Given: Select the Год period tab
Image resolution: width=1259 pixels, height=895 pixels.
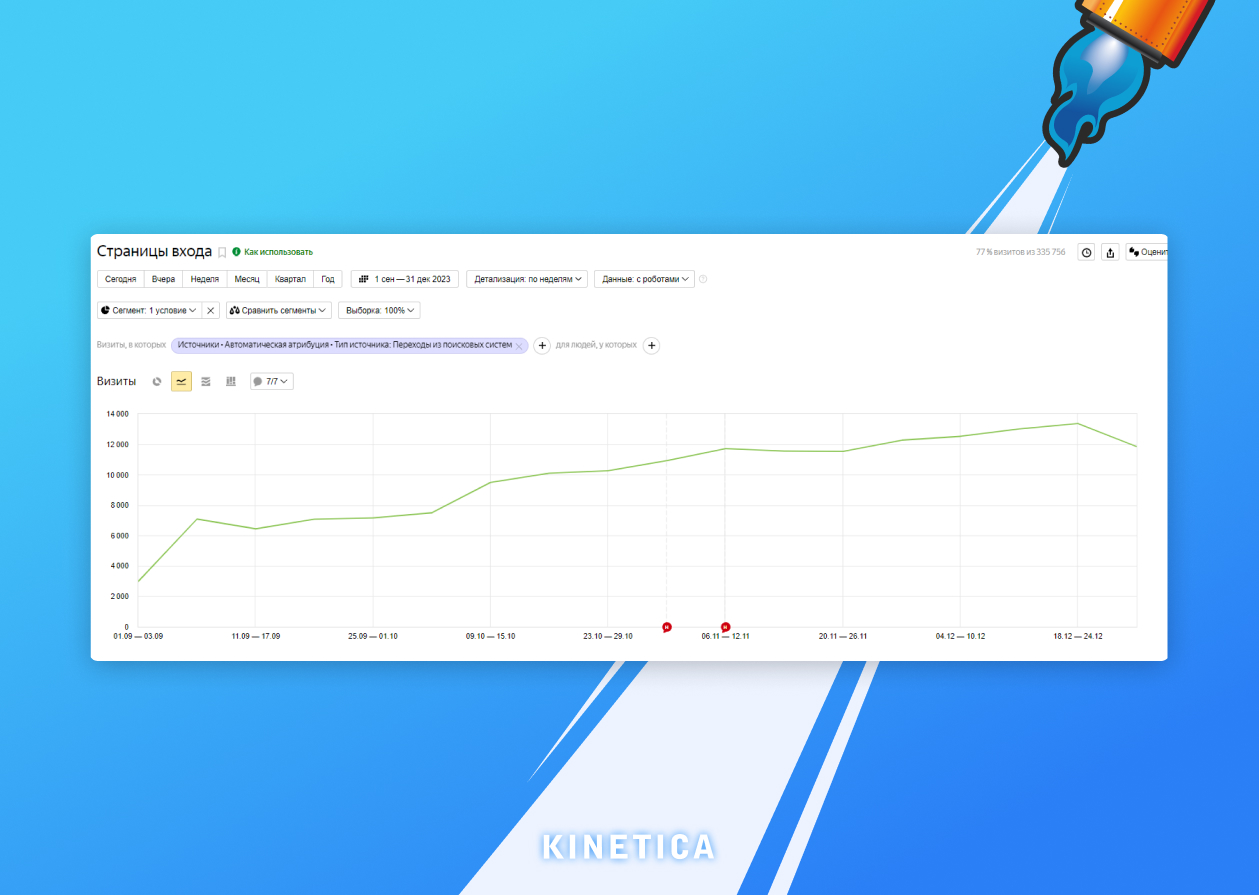Looking at the screenshot, I should tap(327, 279).
